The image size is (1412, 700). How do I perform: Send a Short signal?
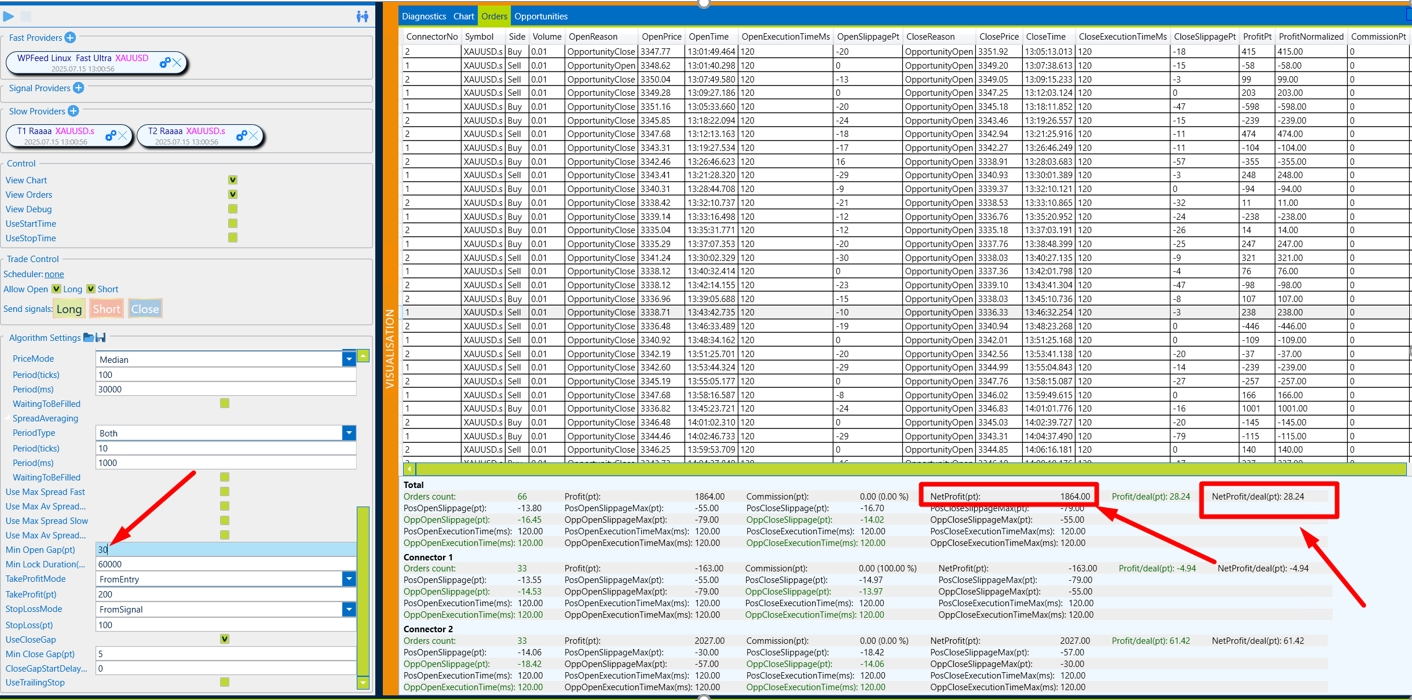point(106,309)
